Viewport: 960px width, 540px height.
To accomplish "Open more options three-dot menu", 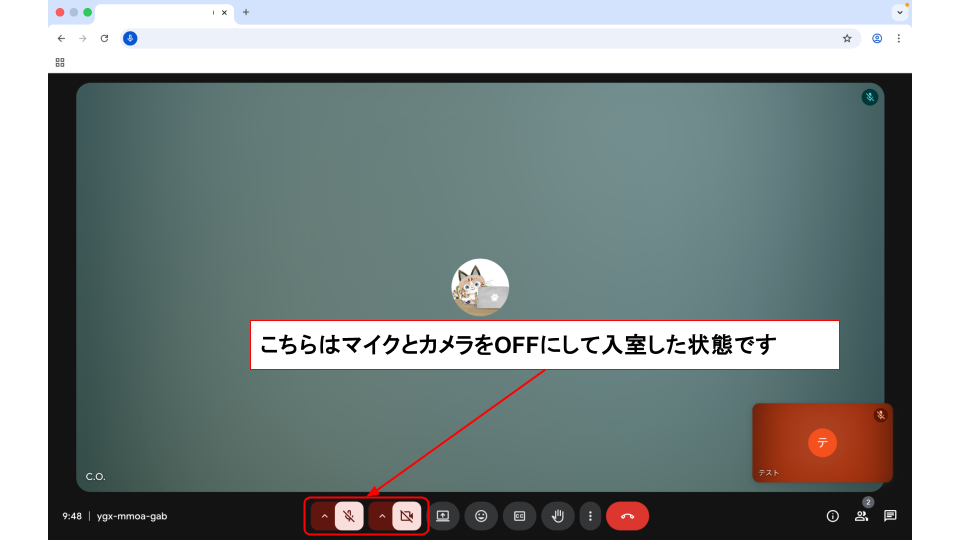I will pos(590,516).
